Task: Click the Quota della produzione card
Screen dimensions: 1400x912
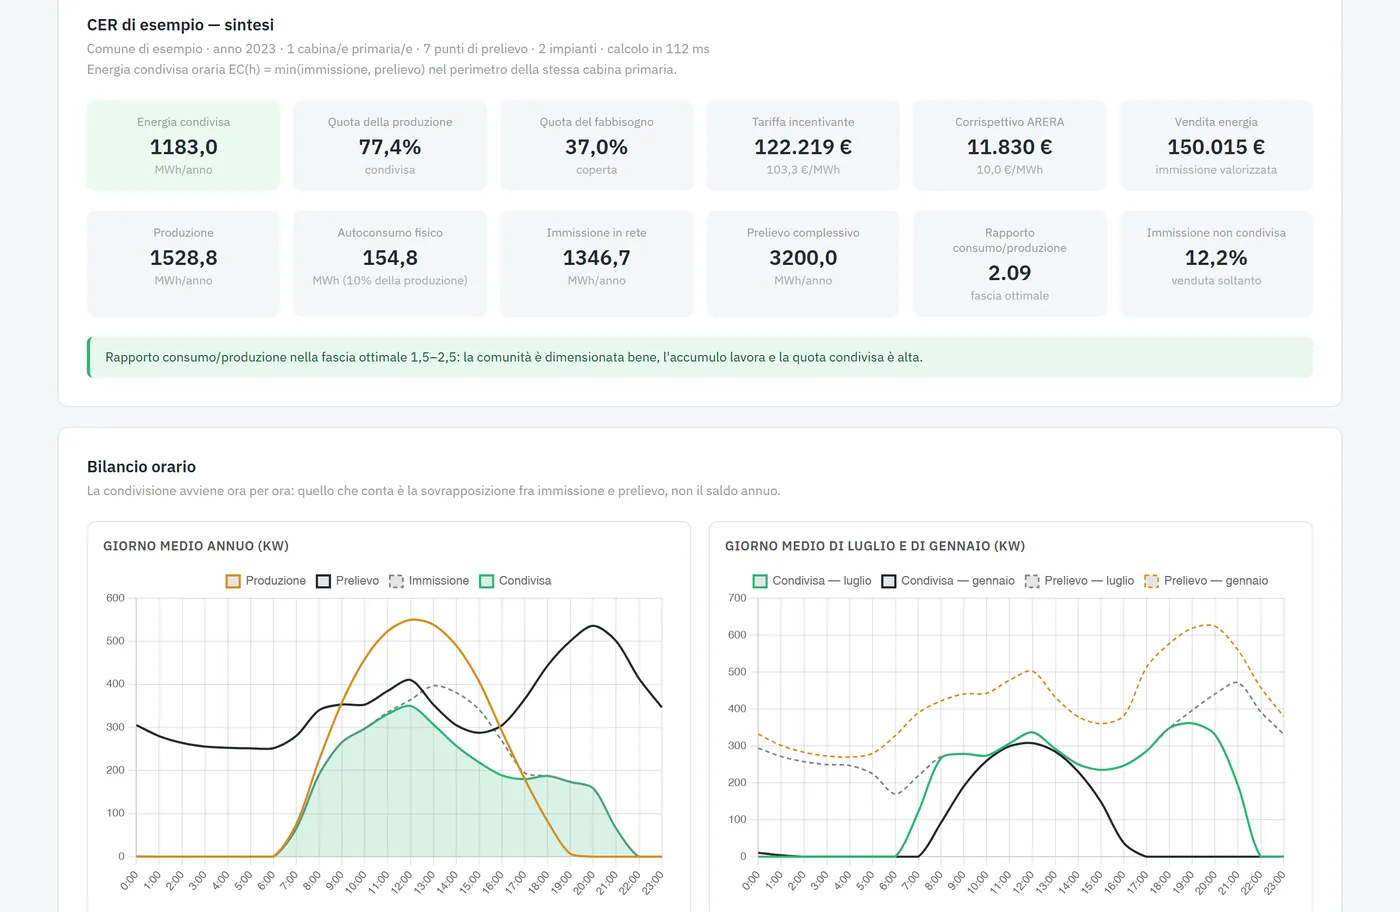Action: pos(390,145)
